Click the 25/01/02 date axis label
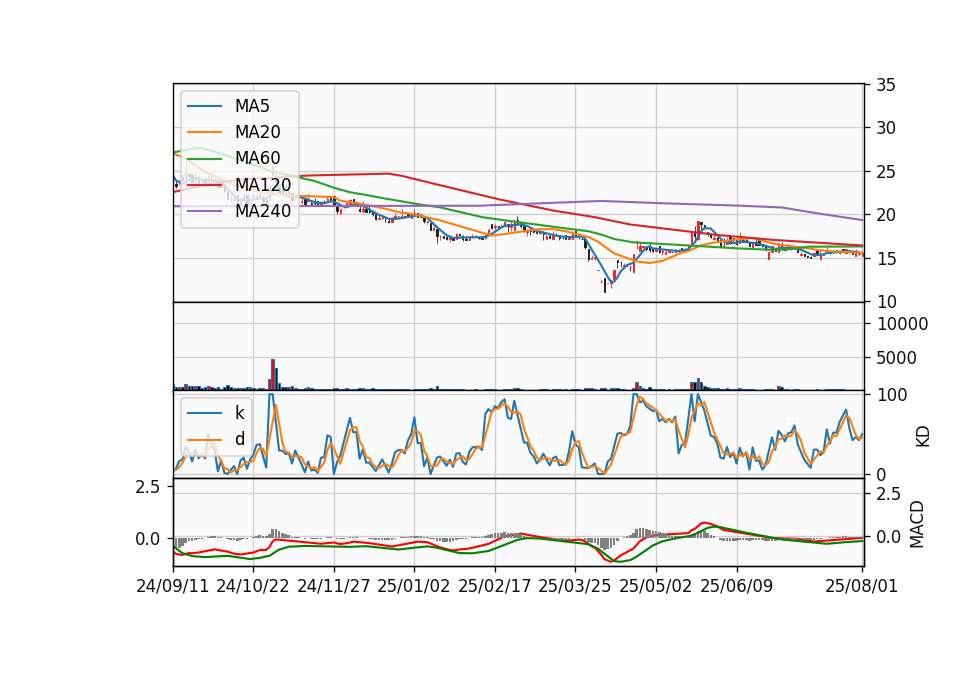Image resolution: width=960 pixels, height=690 pixels. [x=414, y=586]
